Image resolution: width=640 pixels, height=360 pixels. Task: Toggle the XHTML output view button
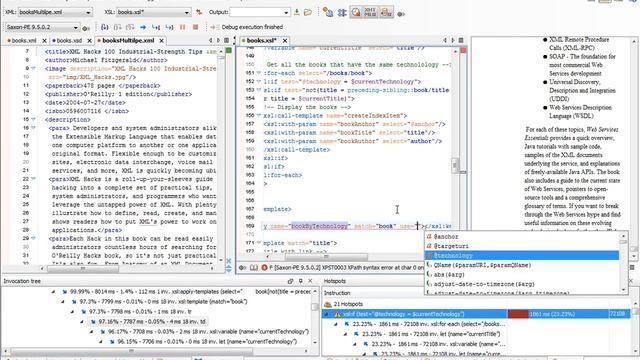tap(371, 12)
